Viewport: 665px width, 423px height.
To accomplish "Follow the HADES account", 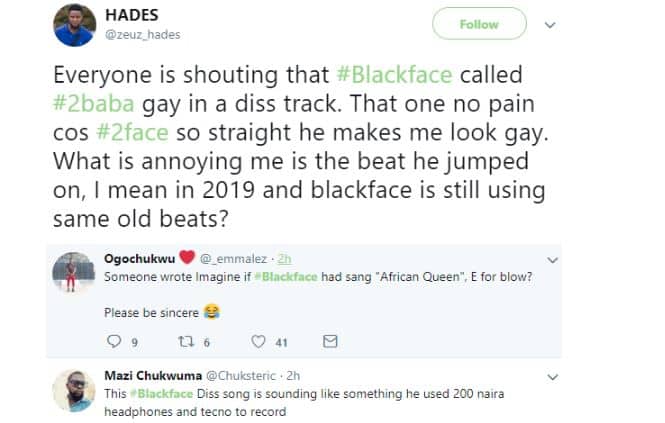I will click(479, 24).
